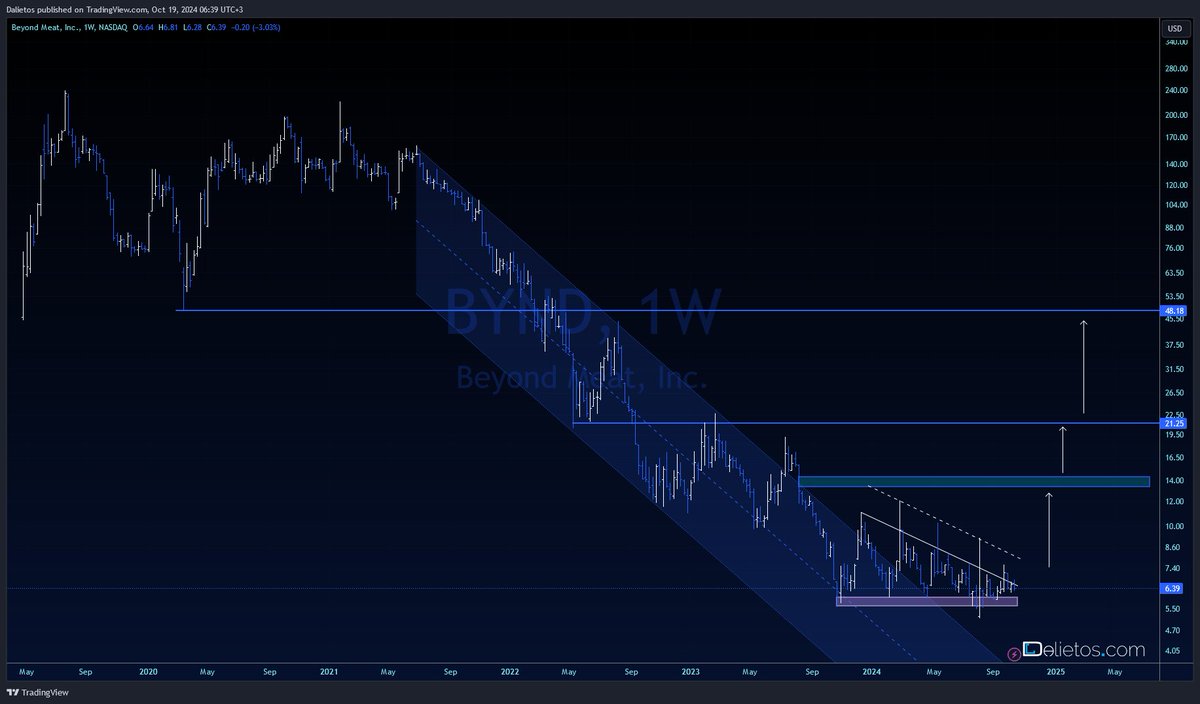This screenshot has height=704, width=1200.
Task: Select the 21.25 price line label
Action: (x=1174, y=424)
